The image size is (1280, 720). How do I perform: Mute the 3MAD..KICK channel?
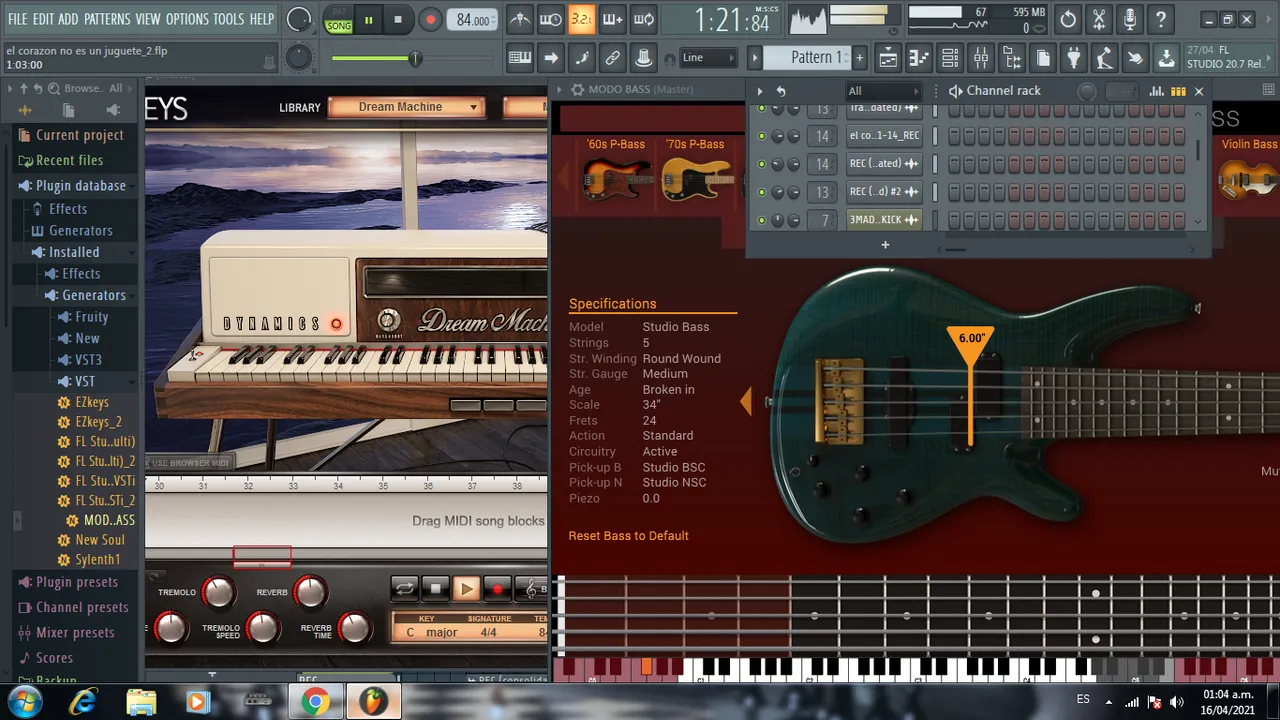(762, 219)
